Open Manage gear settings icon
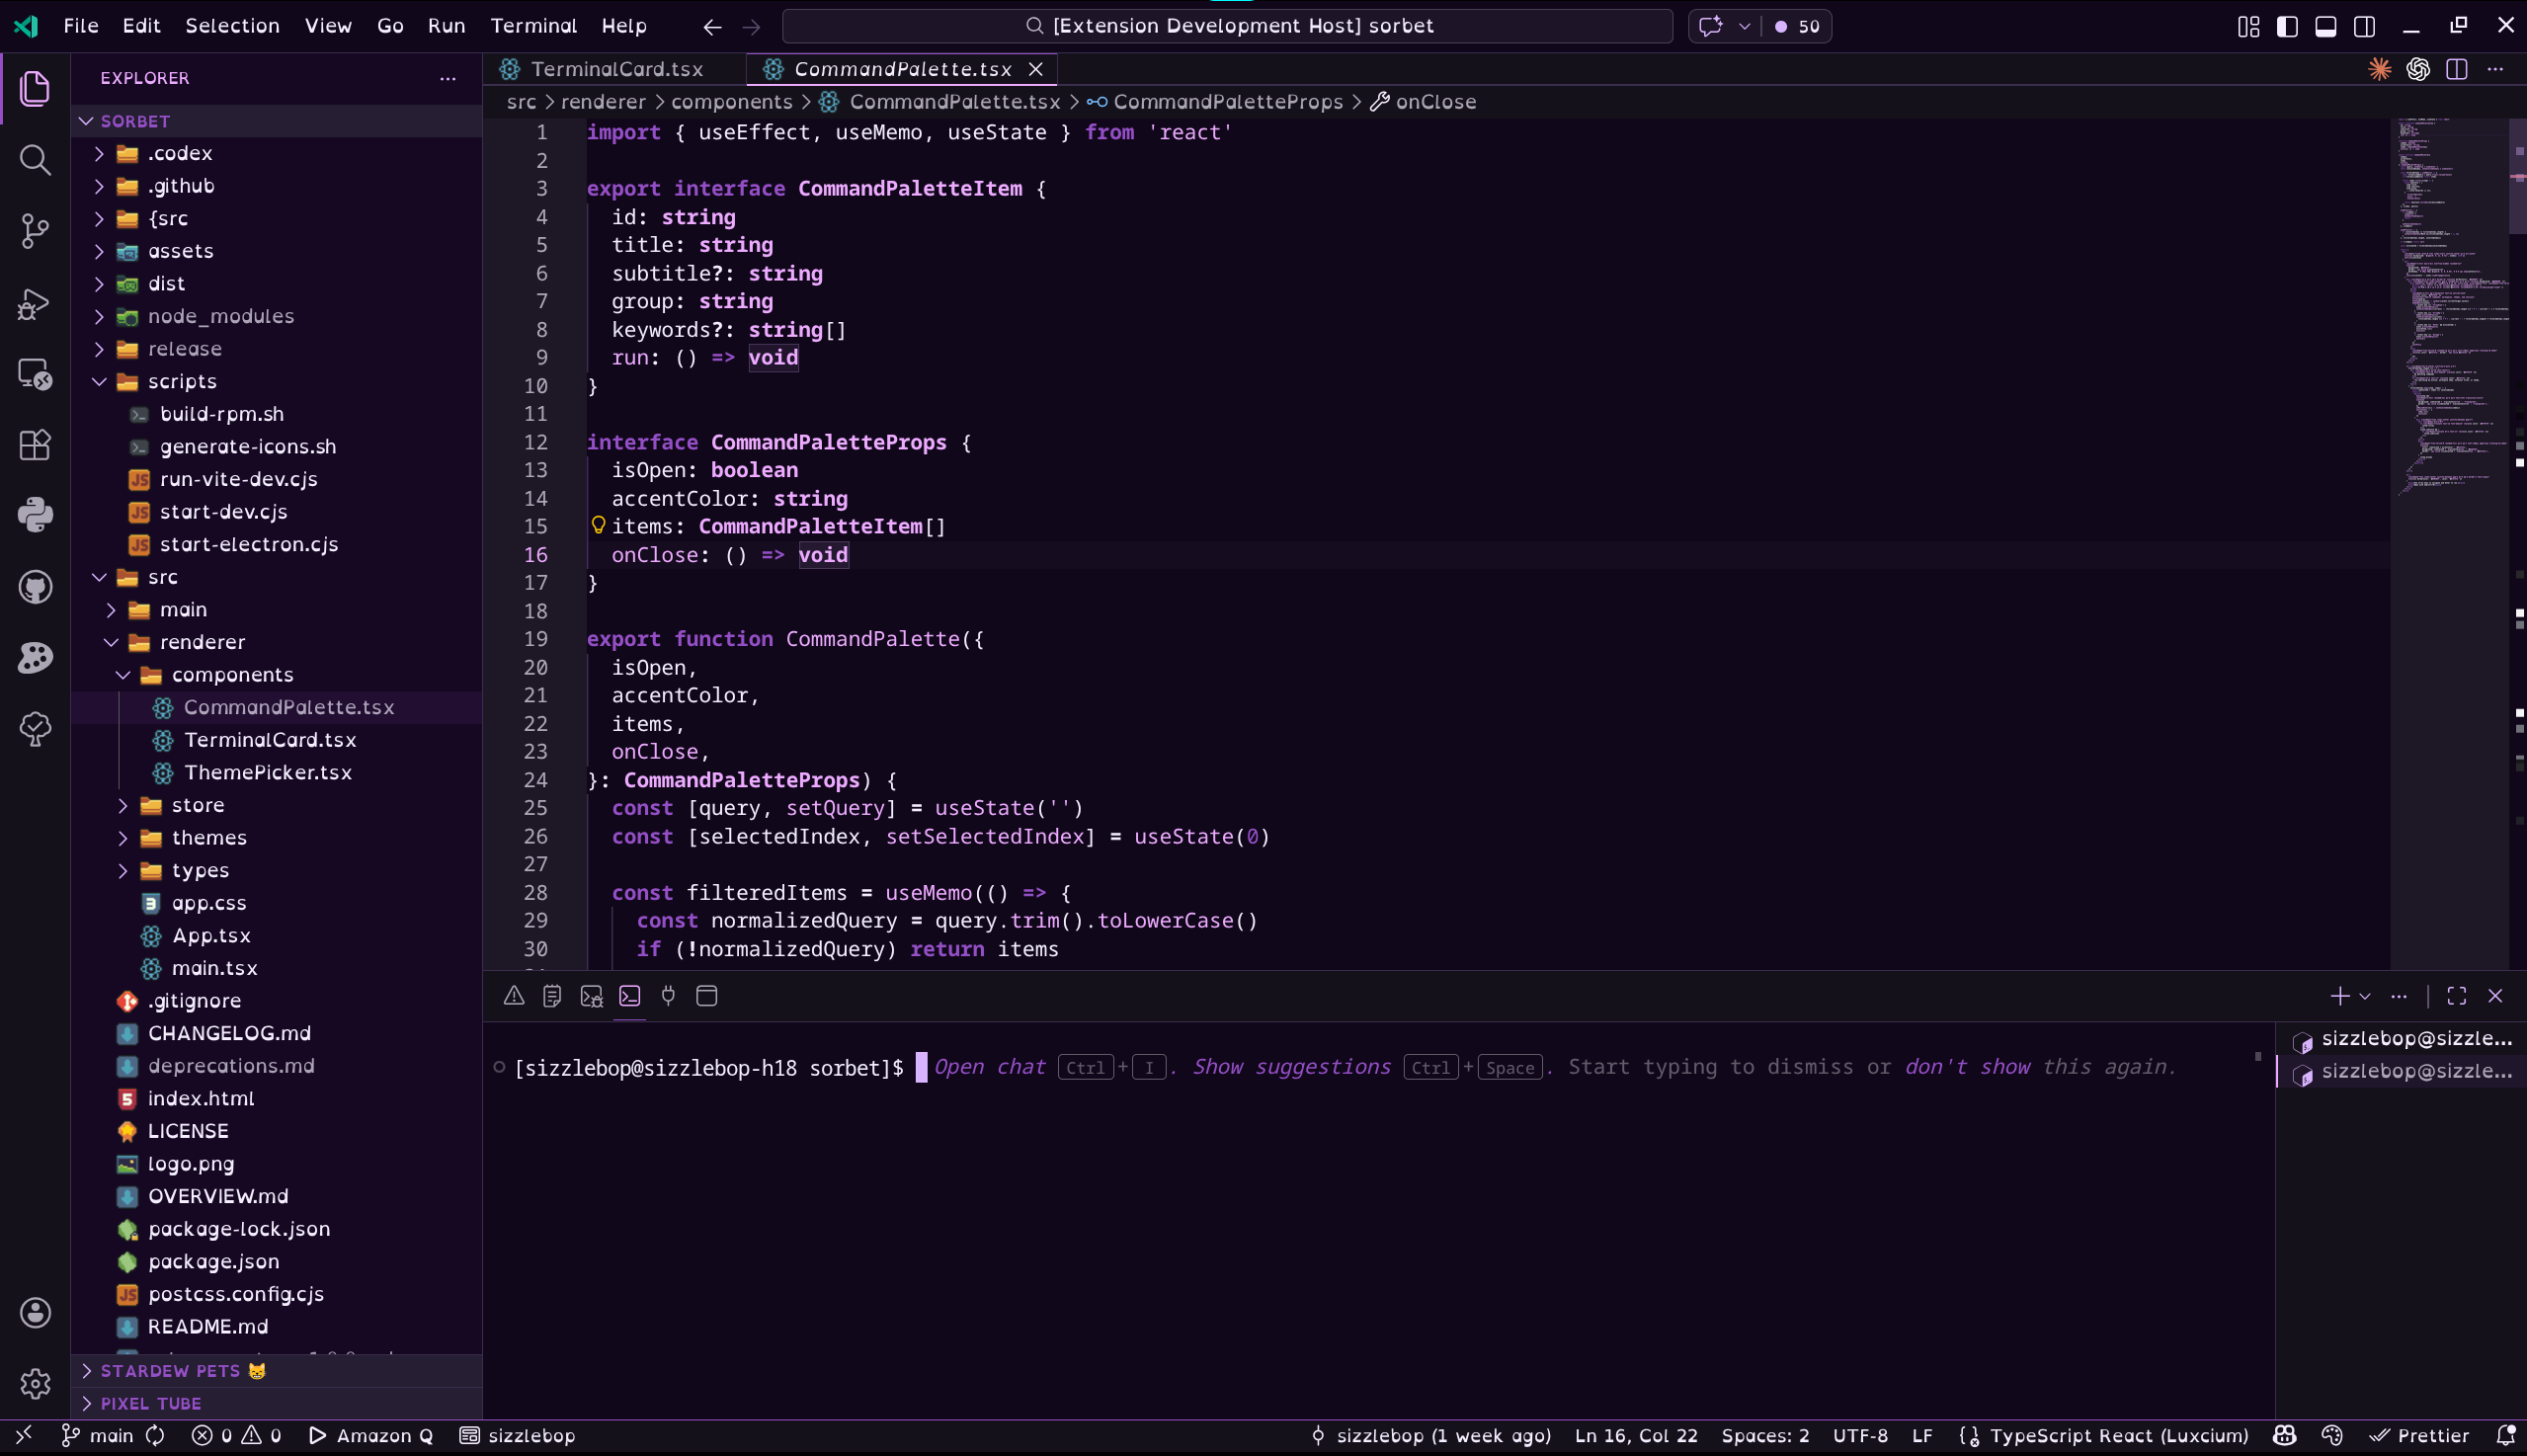2527x1456 pixels. (35, 1384)
